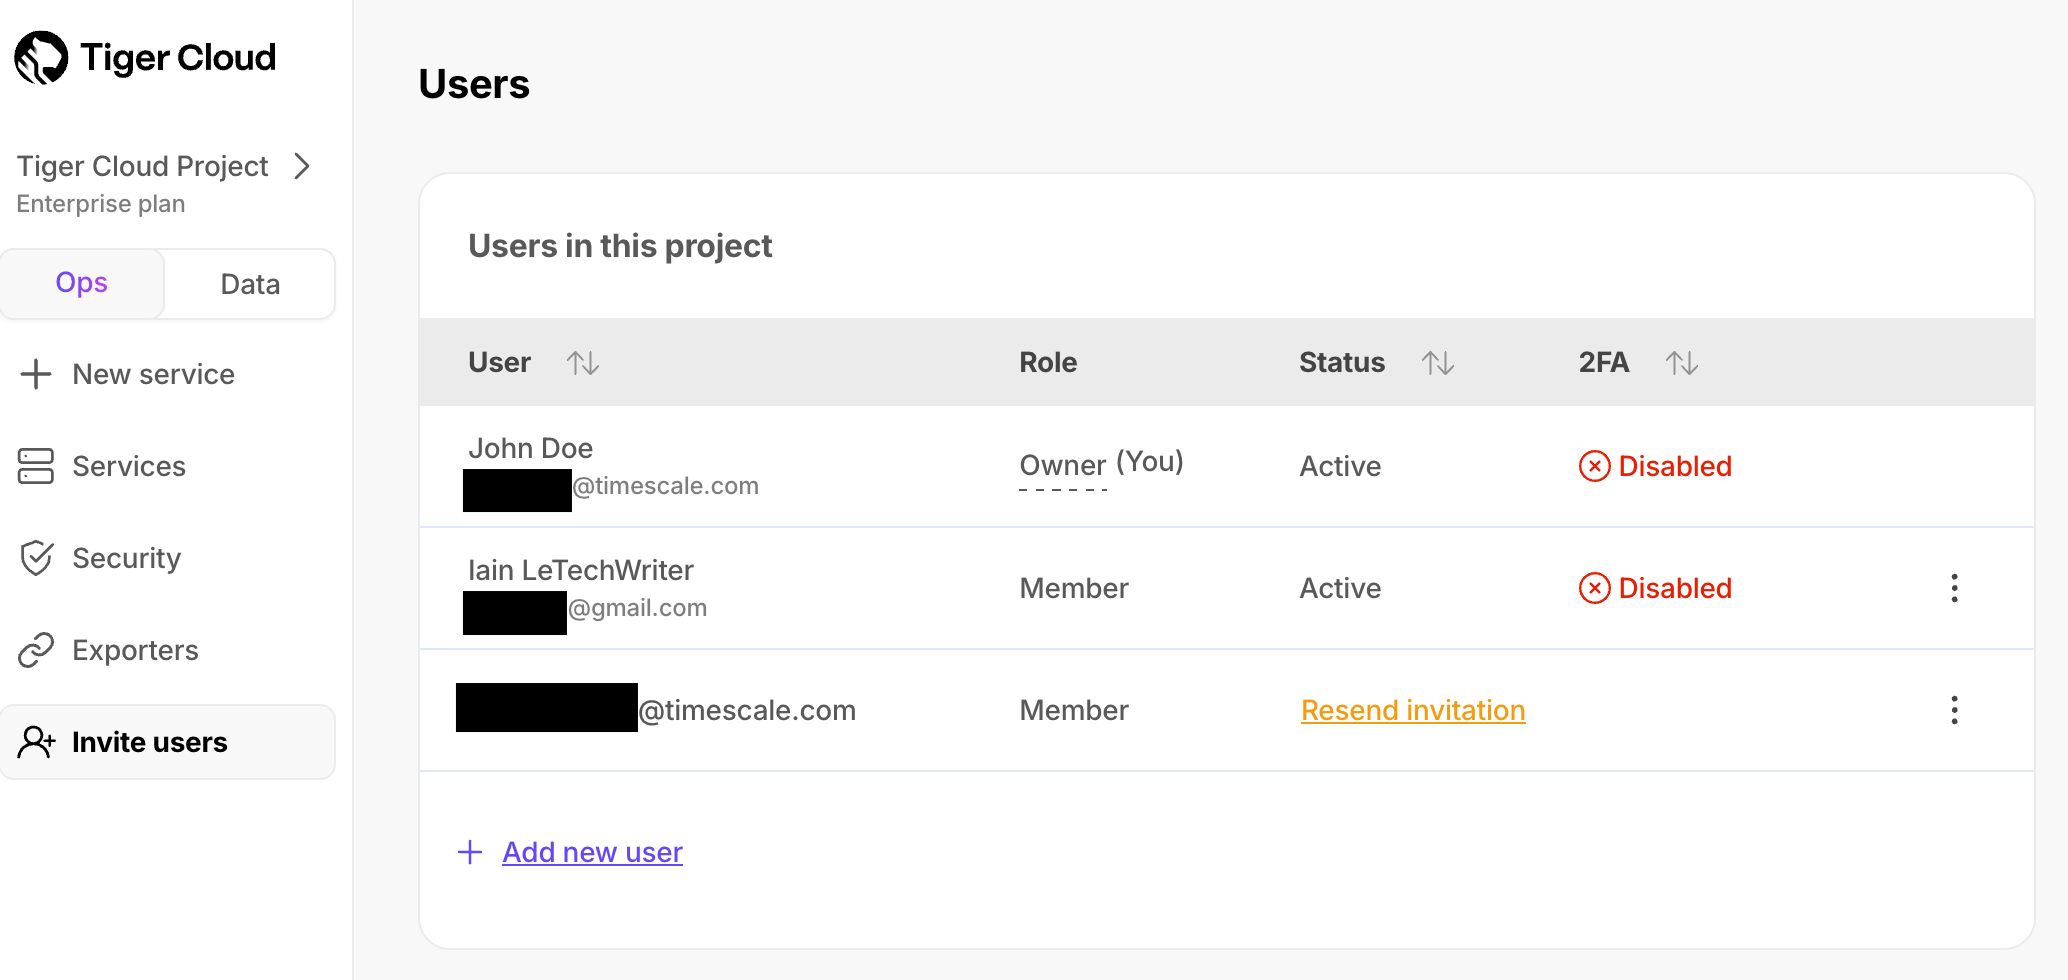This screenshot has height=980, width=2068.
Task: Click the Status column header
Action: coord(1342,362)
